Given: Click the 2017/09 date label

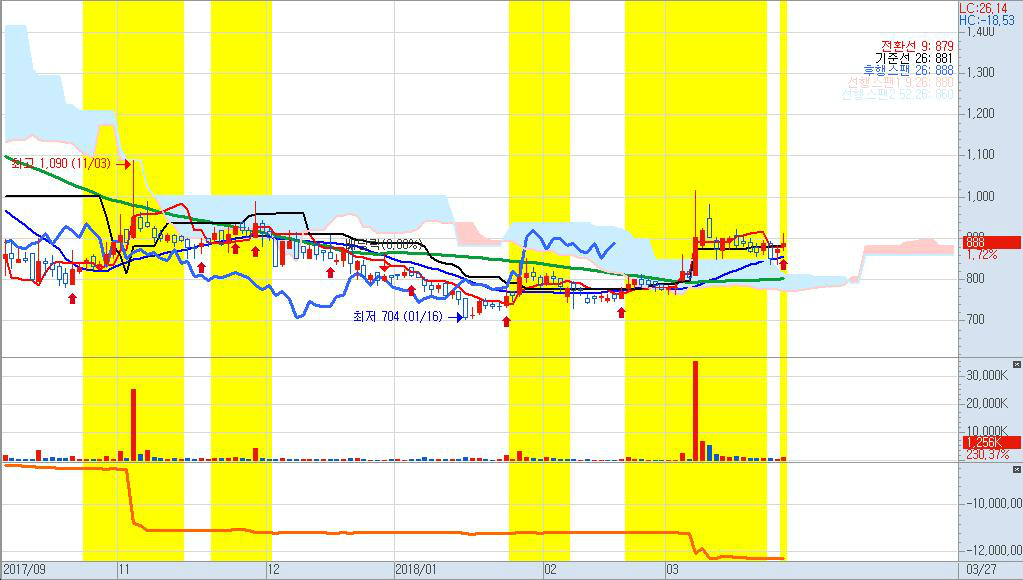Looking at the screenshot, I should click(25, 570).
